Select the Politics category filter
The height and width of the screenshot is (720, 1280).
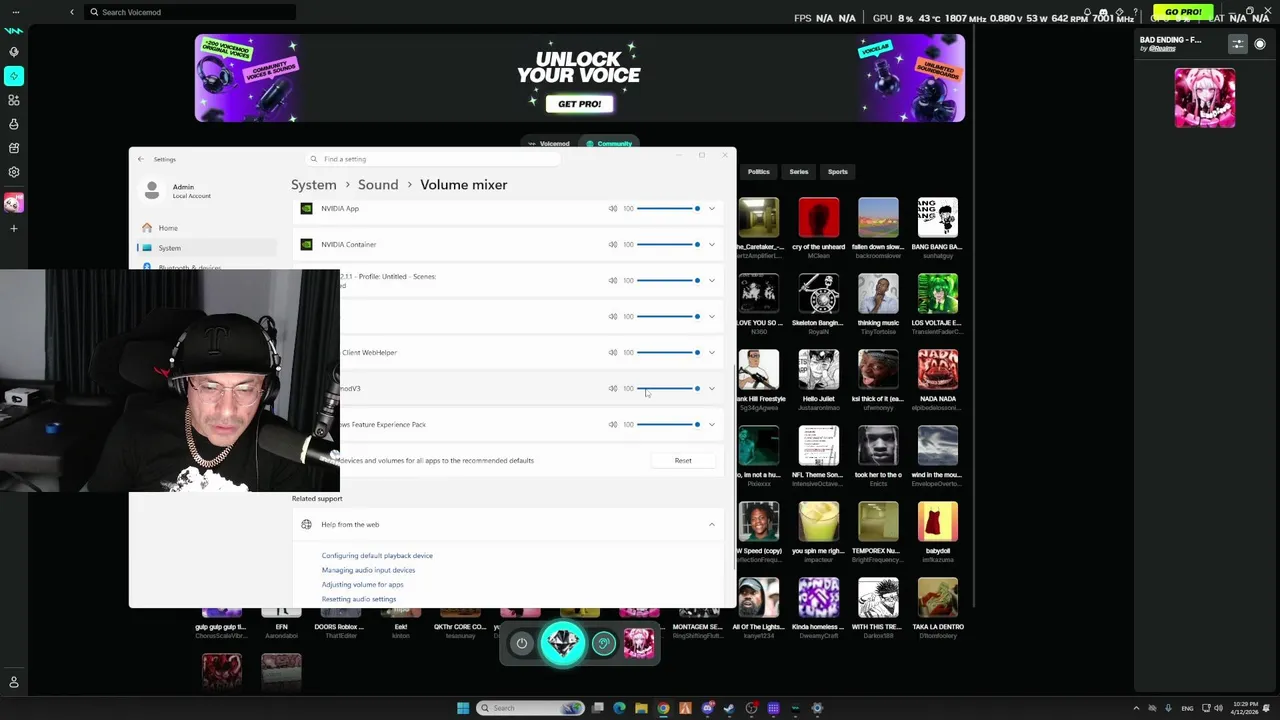point(759,172)
